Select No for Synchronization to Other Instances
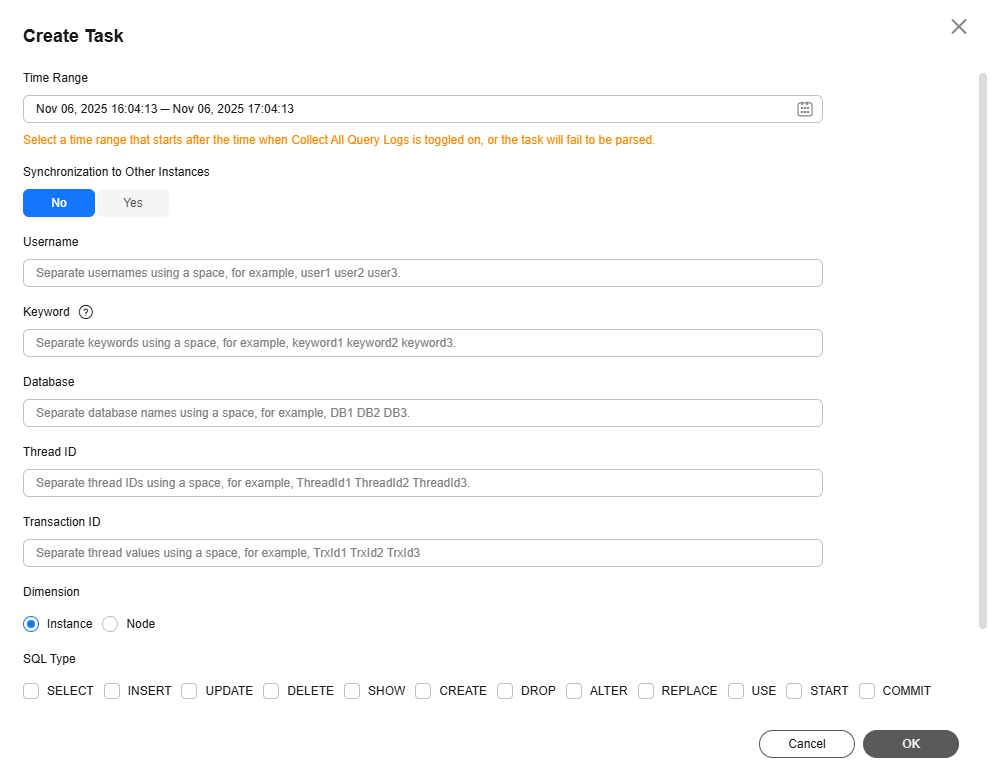991x782 pixels. [59, 203]
